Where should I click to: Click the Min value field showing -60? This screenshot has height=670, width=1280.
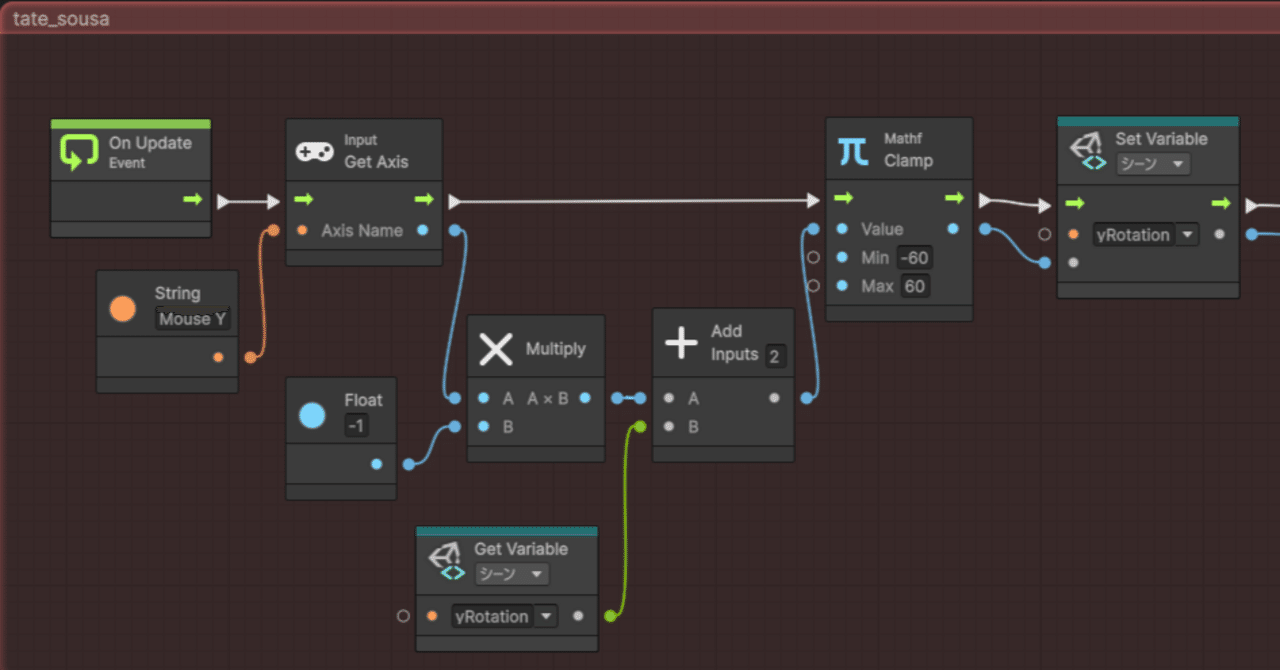(915, 257)
